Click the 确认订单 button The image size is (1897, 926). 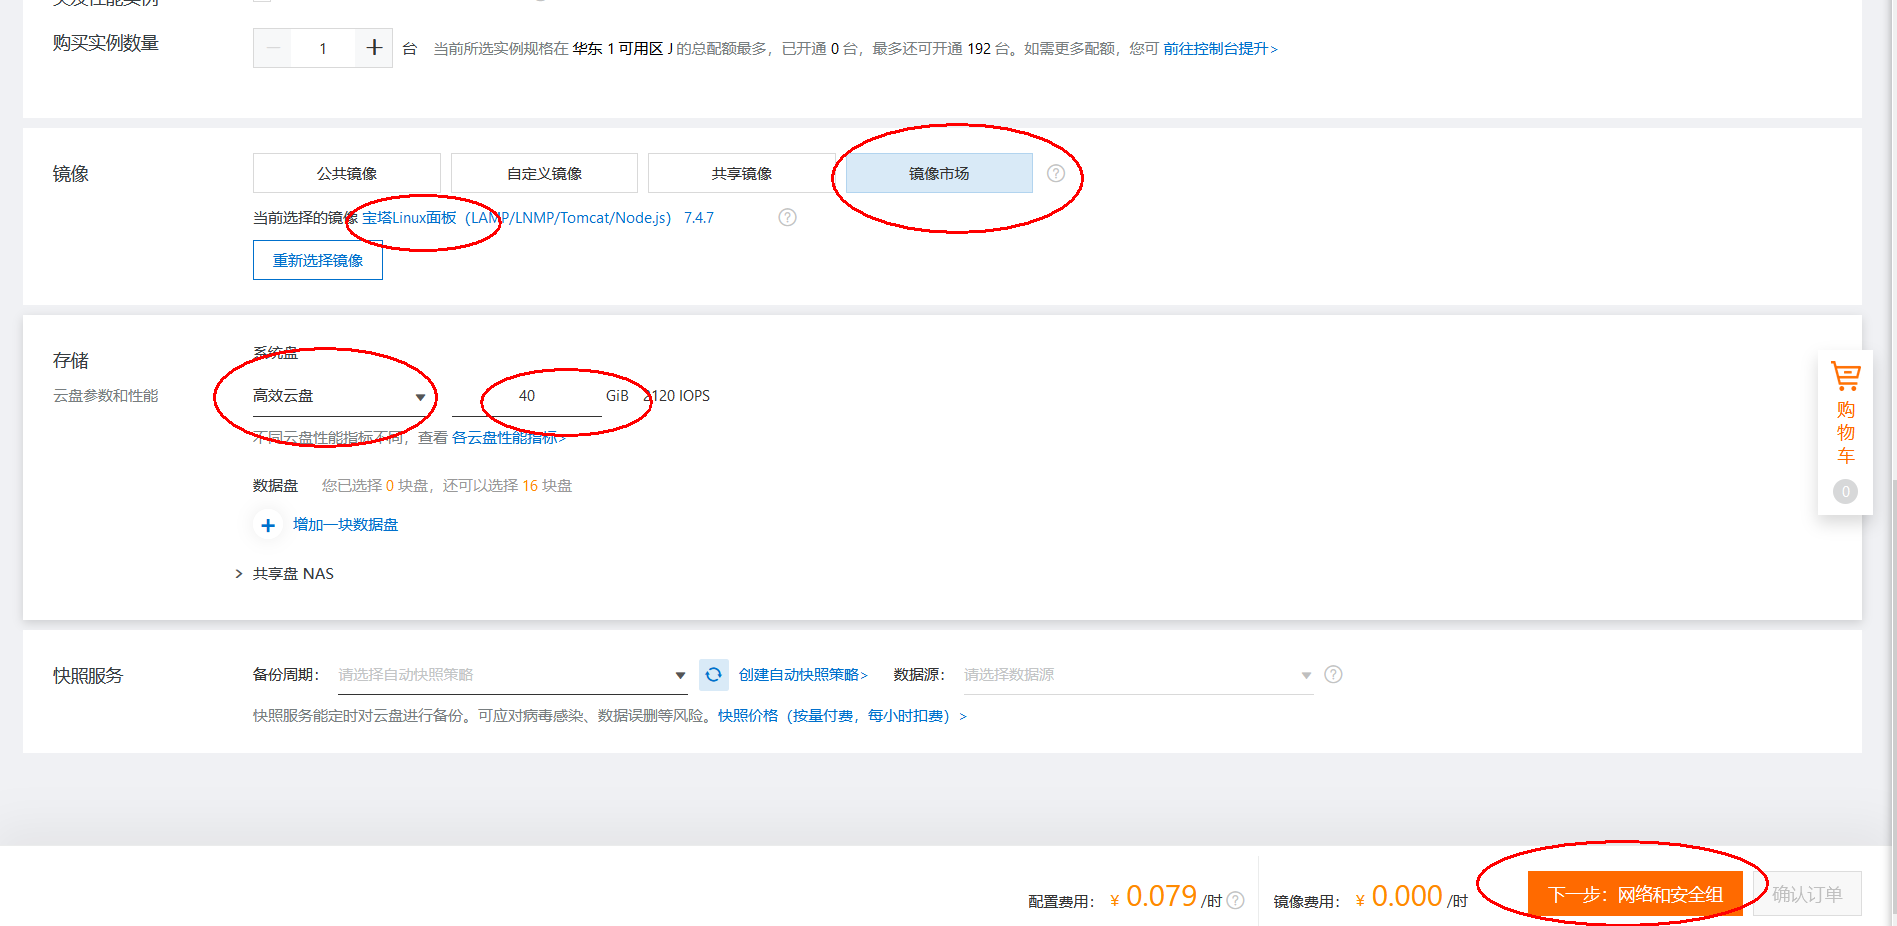(1807, 894)
